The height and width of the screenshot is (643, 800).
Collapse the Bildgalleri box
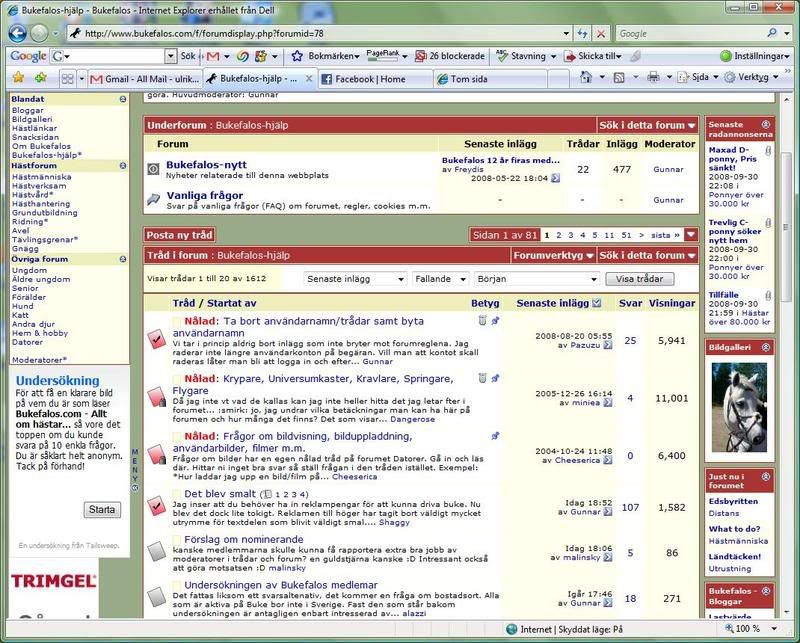766,347
